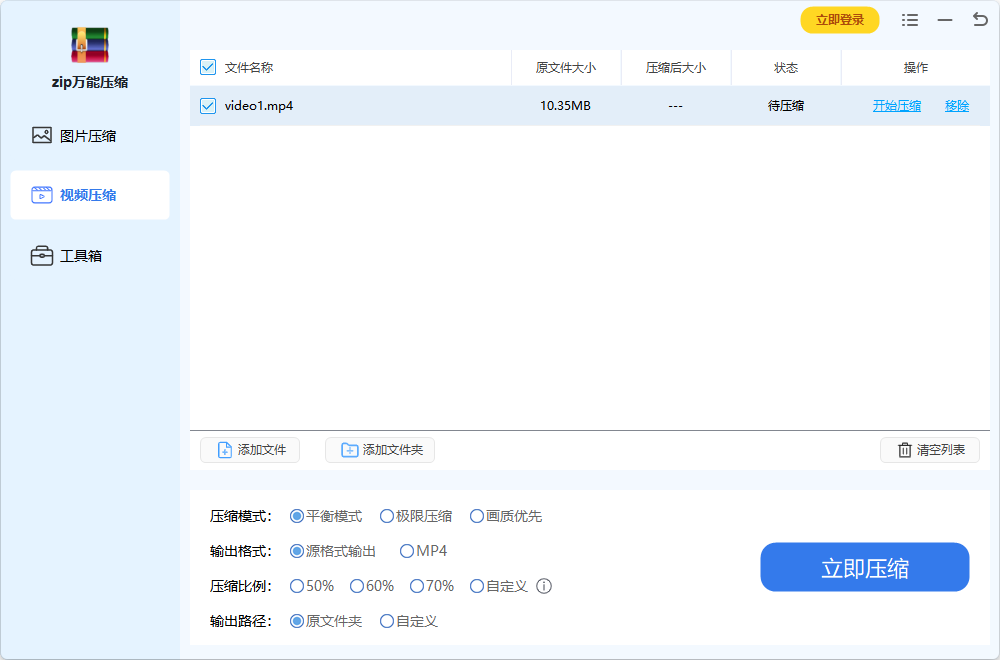Click the back arrow icon in title bar

click(980, 20)
